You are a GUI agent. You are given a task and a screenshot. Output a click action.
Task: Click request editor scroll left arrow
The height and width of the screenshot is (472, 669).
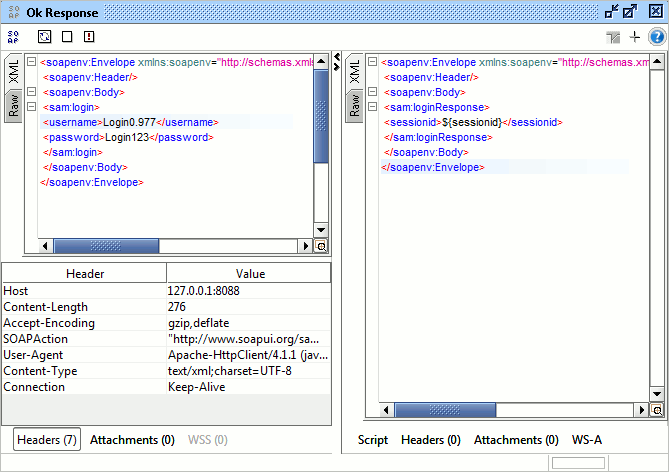coord(46,246)
